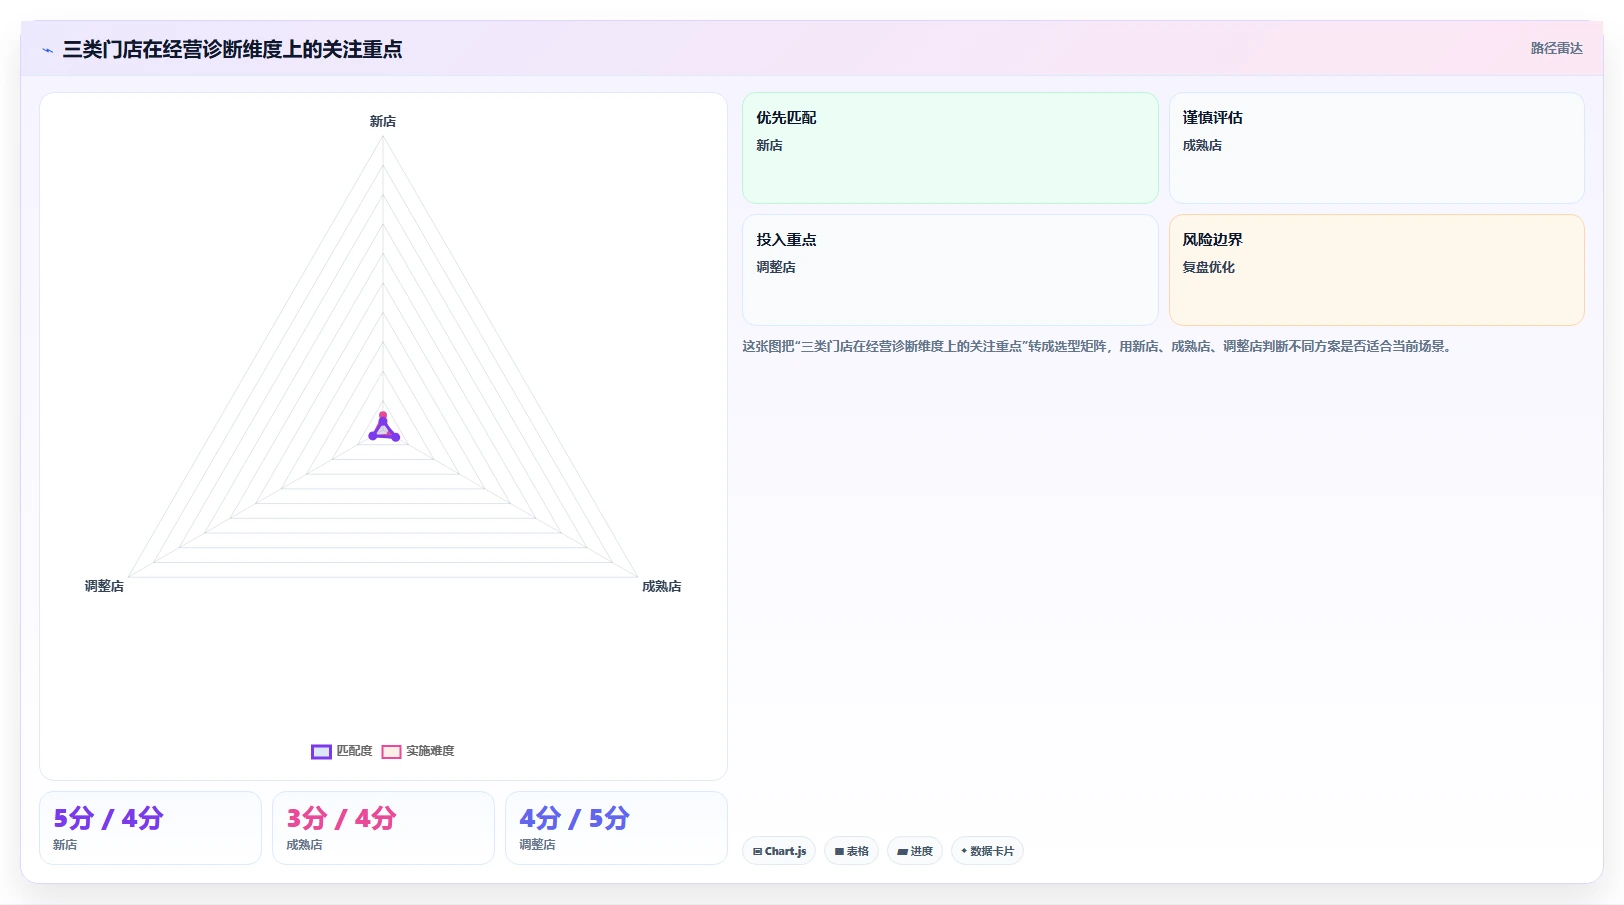Click the page title 三类门店在经营诊断维度上的关注重点
The image size is (1624, 905).
click(x=232, y=49)
